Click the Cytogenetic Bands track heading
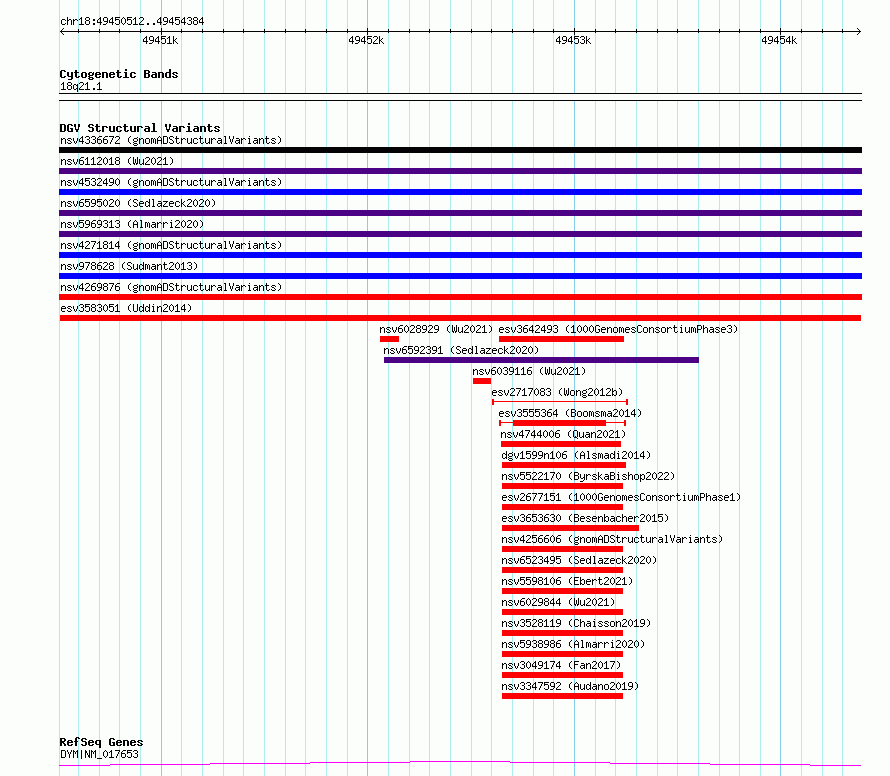This screenshot has height=776, width=890. click(x=119, y=74)
